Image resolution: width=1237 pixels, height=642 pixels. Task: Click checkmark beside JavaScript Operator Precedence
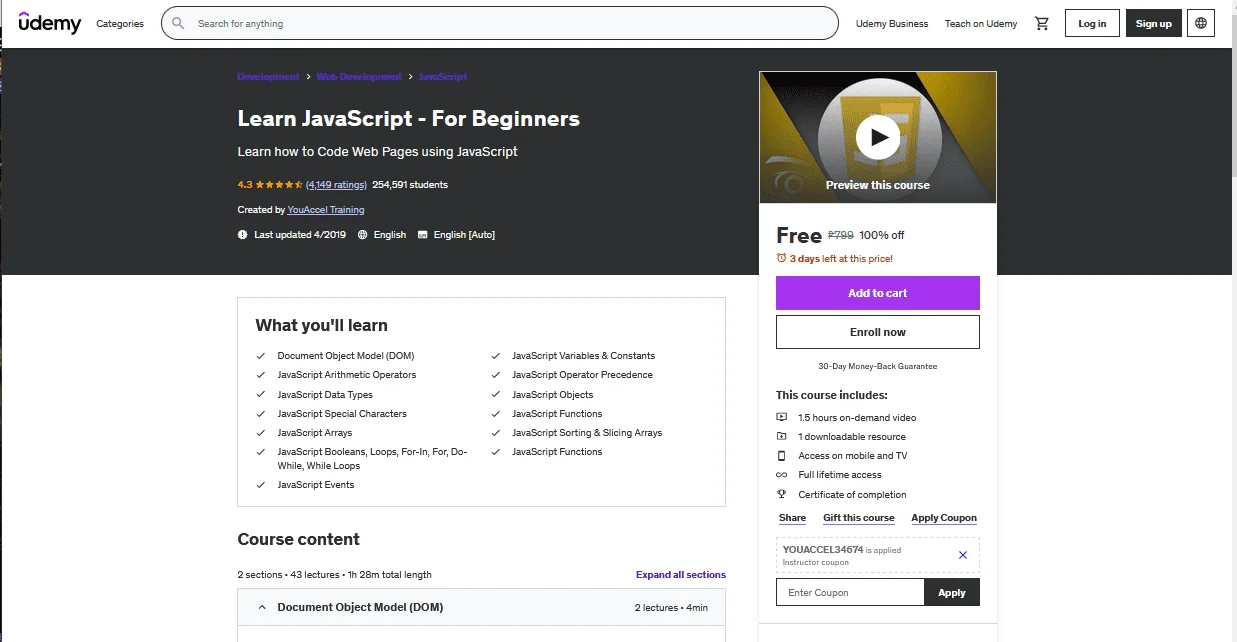coord(495,375)
